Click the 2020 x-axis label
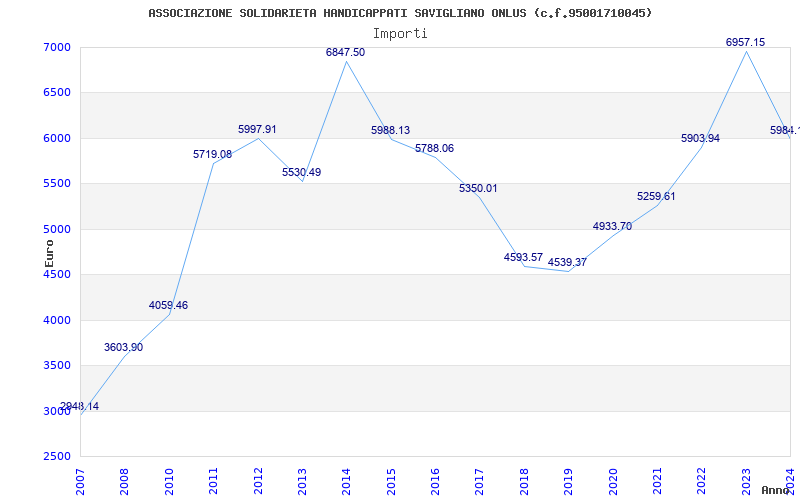 (613, 481)
